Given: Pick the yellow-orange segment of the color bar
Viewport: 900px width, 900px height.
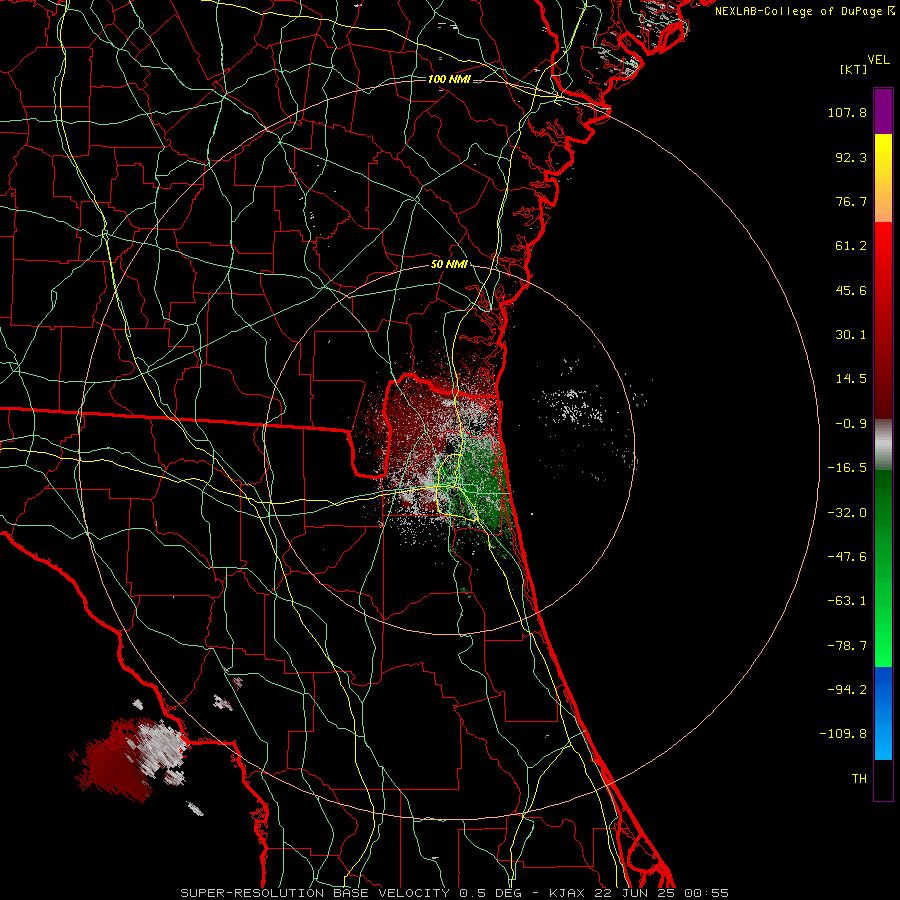Looking at the screenshot, I should 883,178.
